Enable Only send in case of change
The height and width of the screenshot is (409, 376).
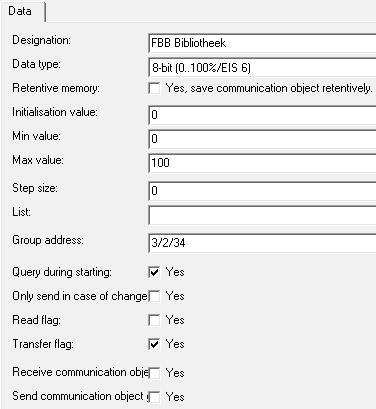point(154,296)
